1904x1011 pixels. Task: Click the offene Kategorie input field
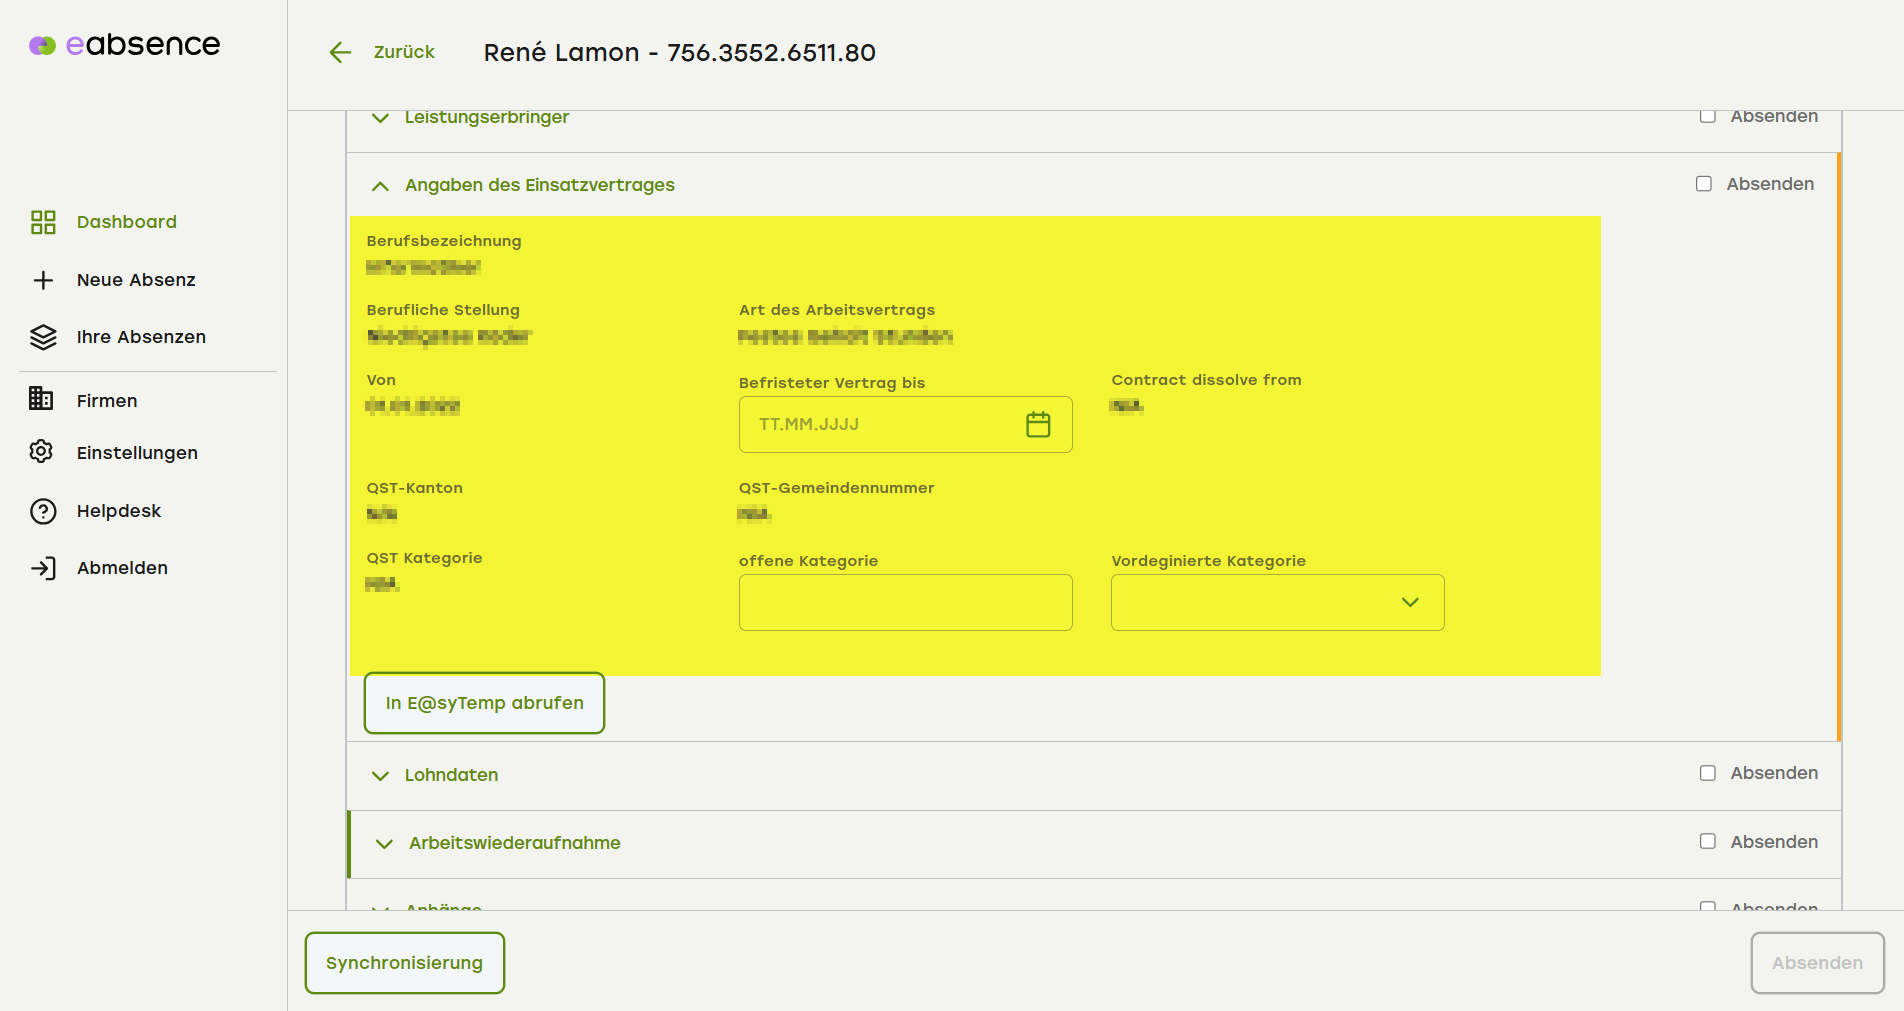[x=905, y=602]
